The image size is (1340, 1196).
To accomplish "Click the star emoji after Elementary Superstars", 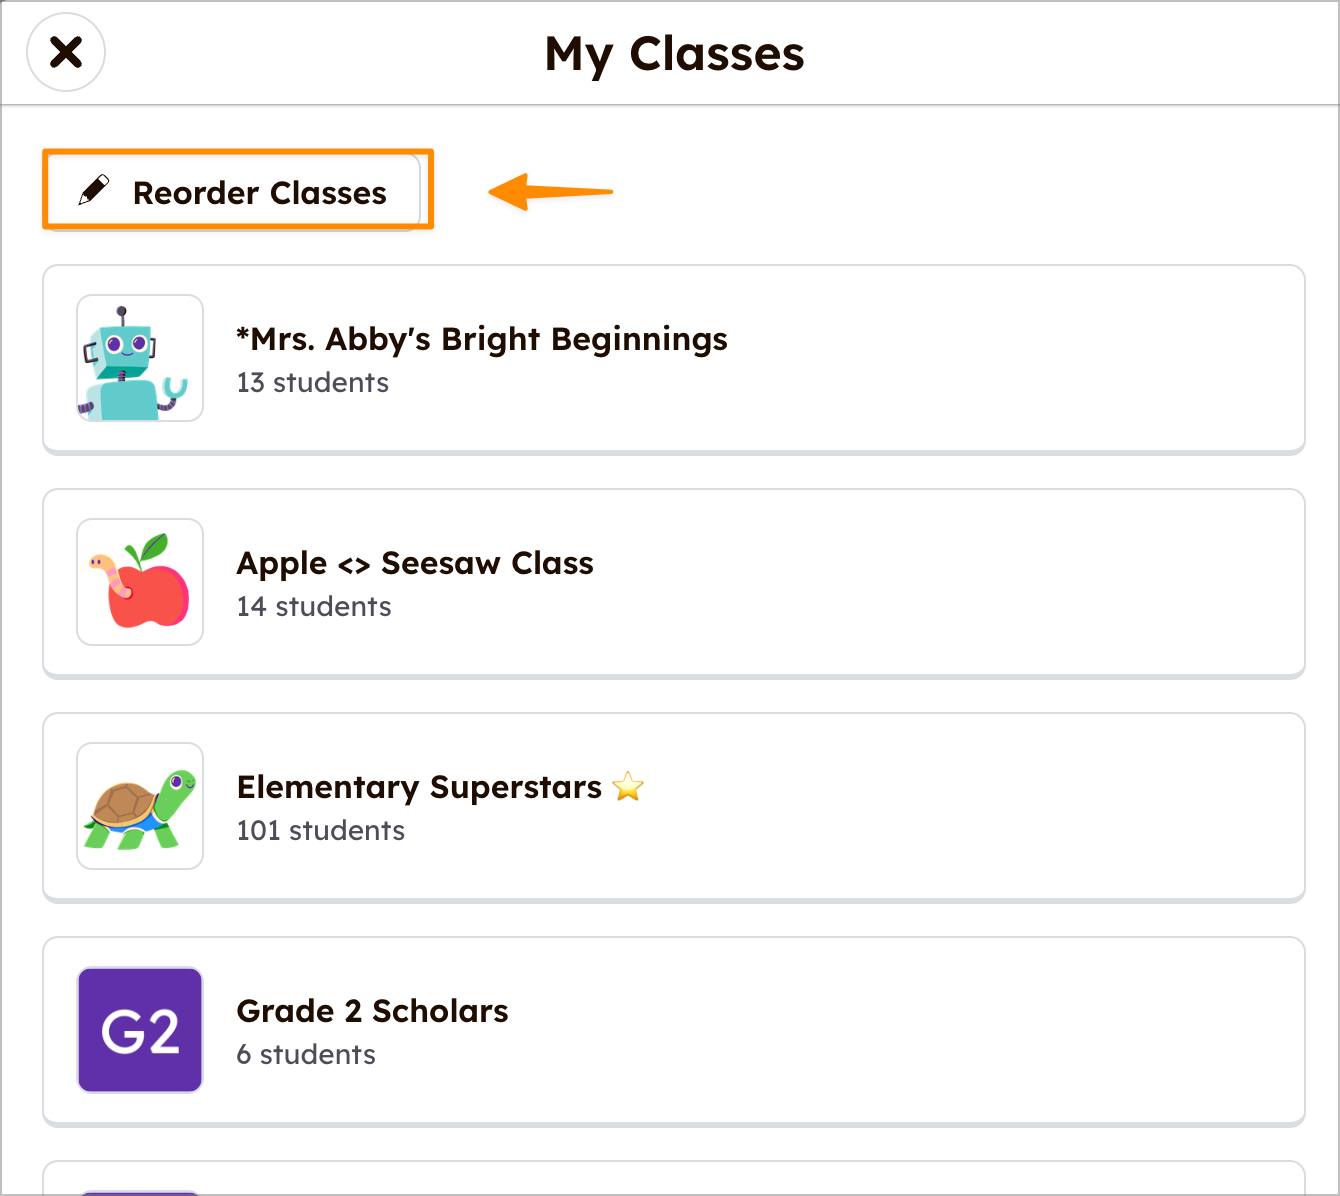I will point(628,787).
